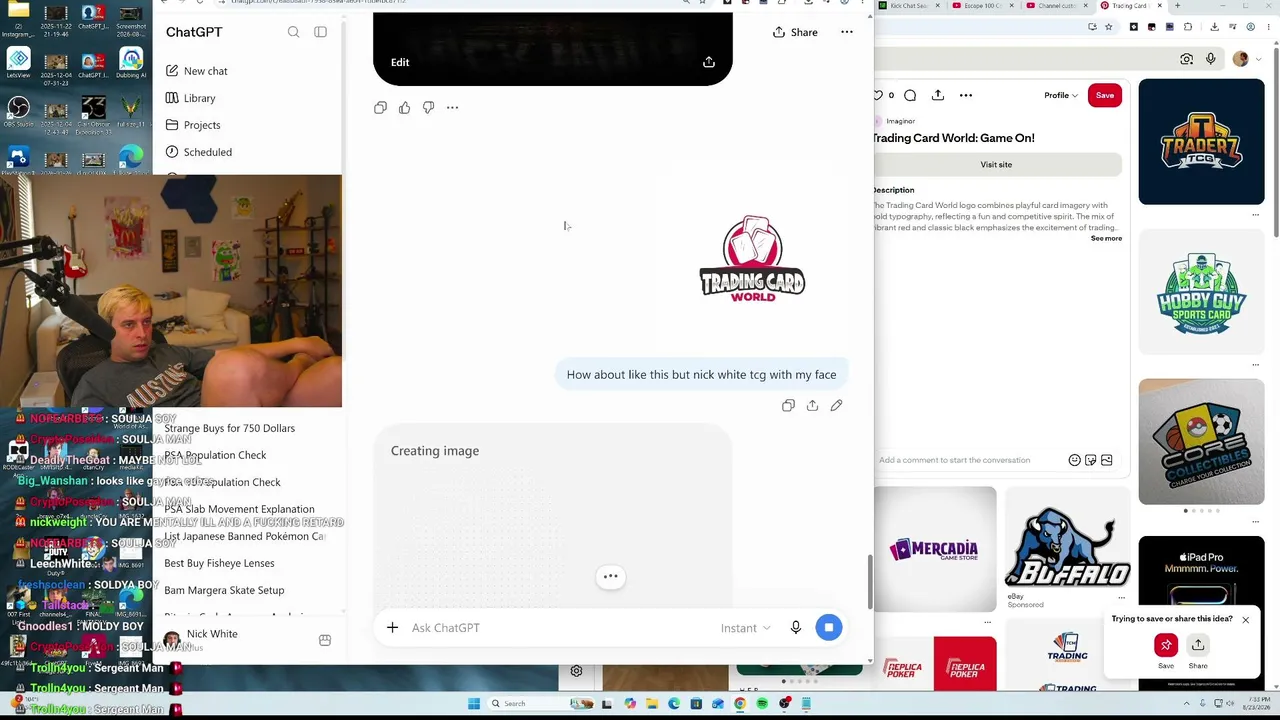This screenshot has width=1280, height=720.
Task: Click Visit site on the Pinterest pin
Action: tap(997, 164)
